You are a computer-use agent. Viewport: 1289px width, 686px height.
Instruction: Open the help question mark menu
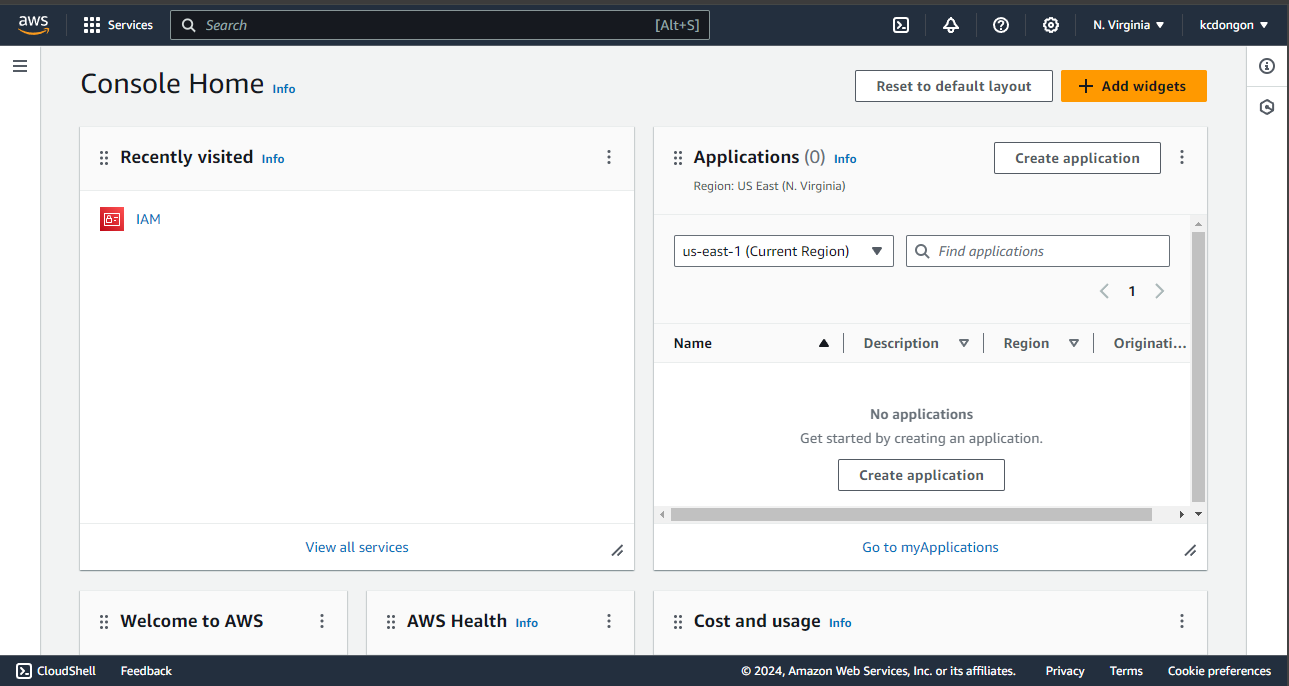(x=1001, y=25)
